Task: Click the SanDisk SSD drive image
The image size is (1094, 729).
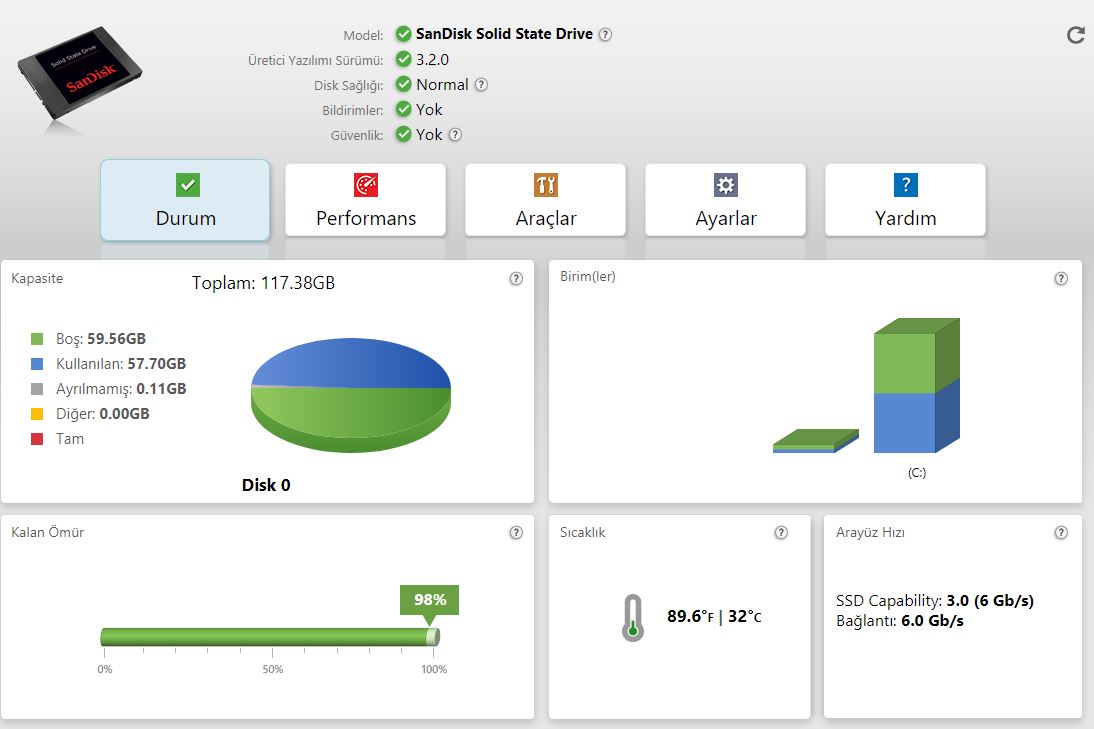Action: tap(80, 75)
